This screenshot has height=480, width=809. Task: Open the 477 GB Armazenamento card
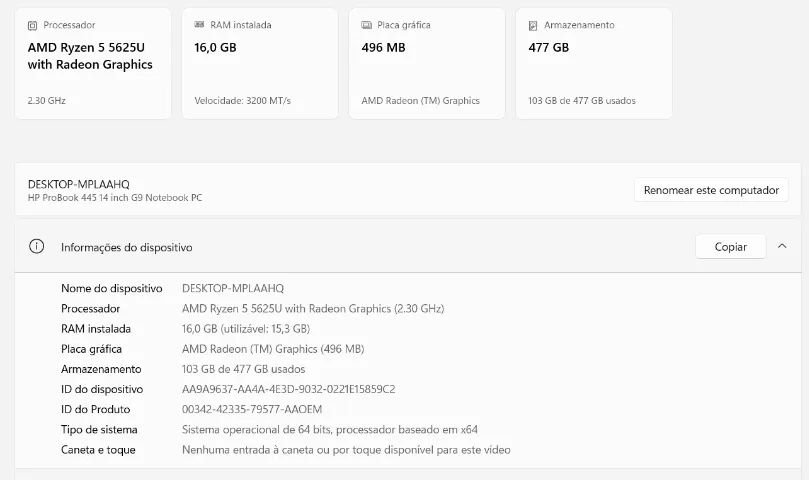tap(594, 63)
